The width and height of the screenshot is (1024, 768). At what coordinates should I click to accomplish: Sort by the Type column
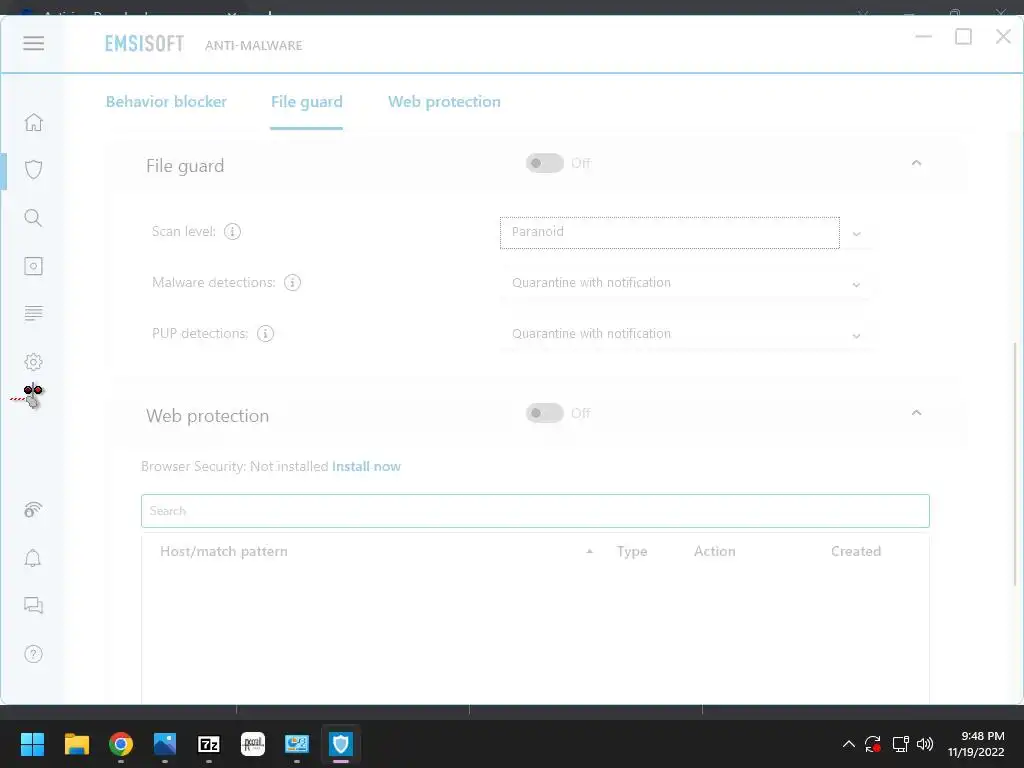point(632,551)
